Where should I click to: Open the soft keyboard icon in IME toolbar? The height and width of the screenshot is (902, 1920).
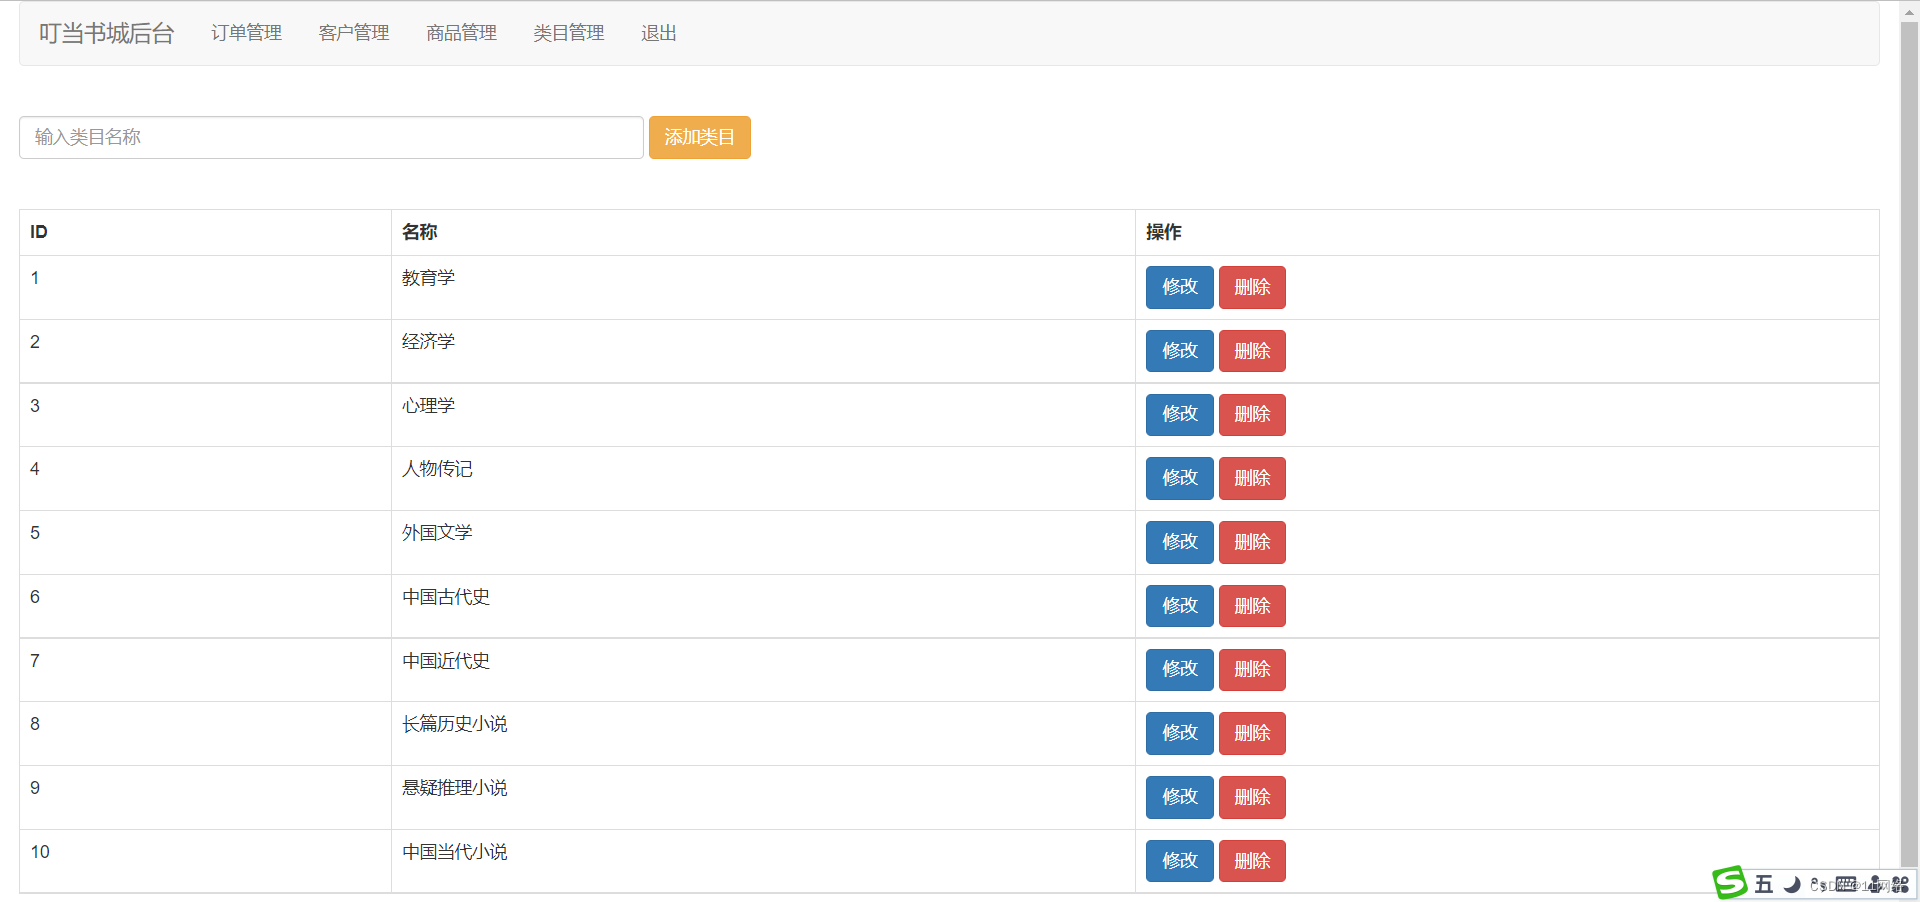1846,884
